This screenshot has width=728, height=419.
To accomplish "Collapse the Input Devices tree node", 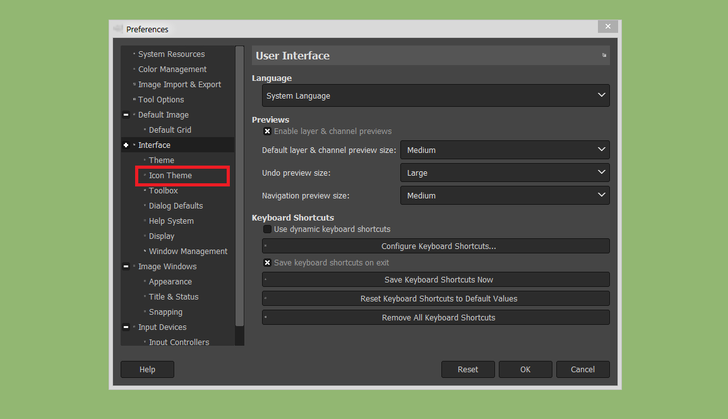I will [126, 327].
